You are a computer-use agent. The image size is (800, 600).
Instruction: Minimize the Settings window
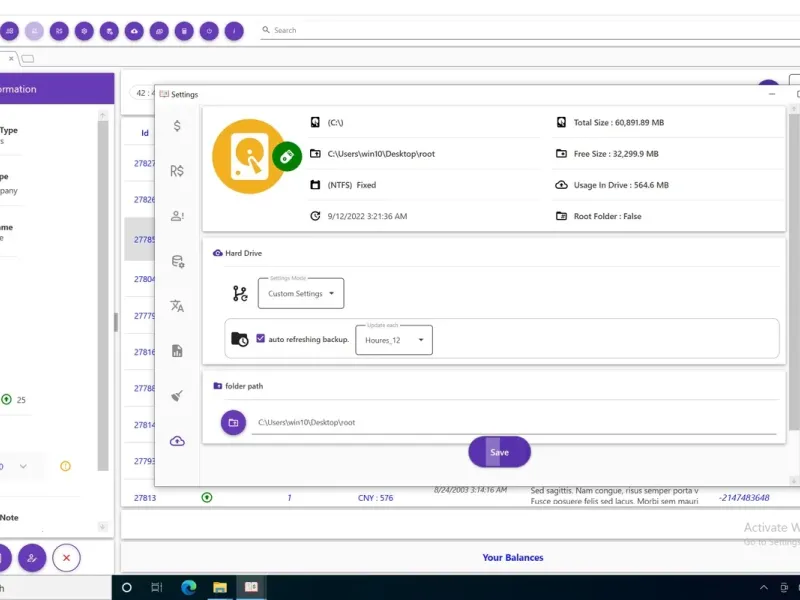pos(772,94)
